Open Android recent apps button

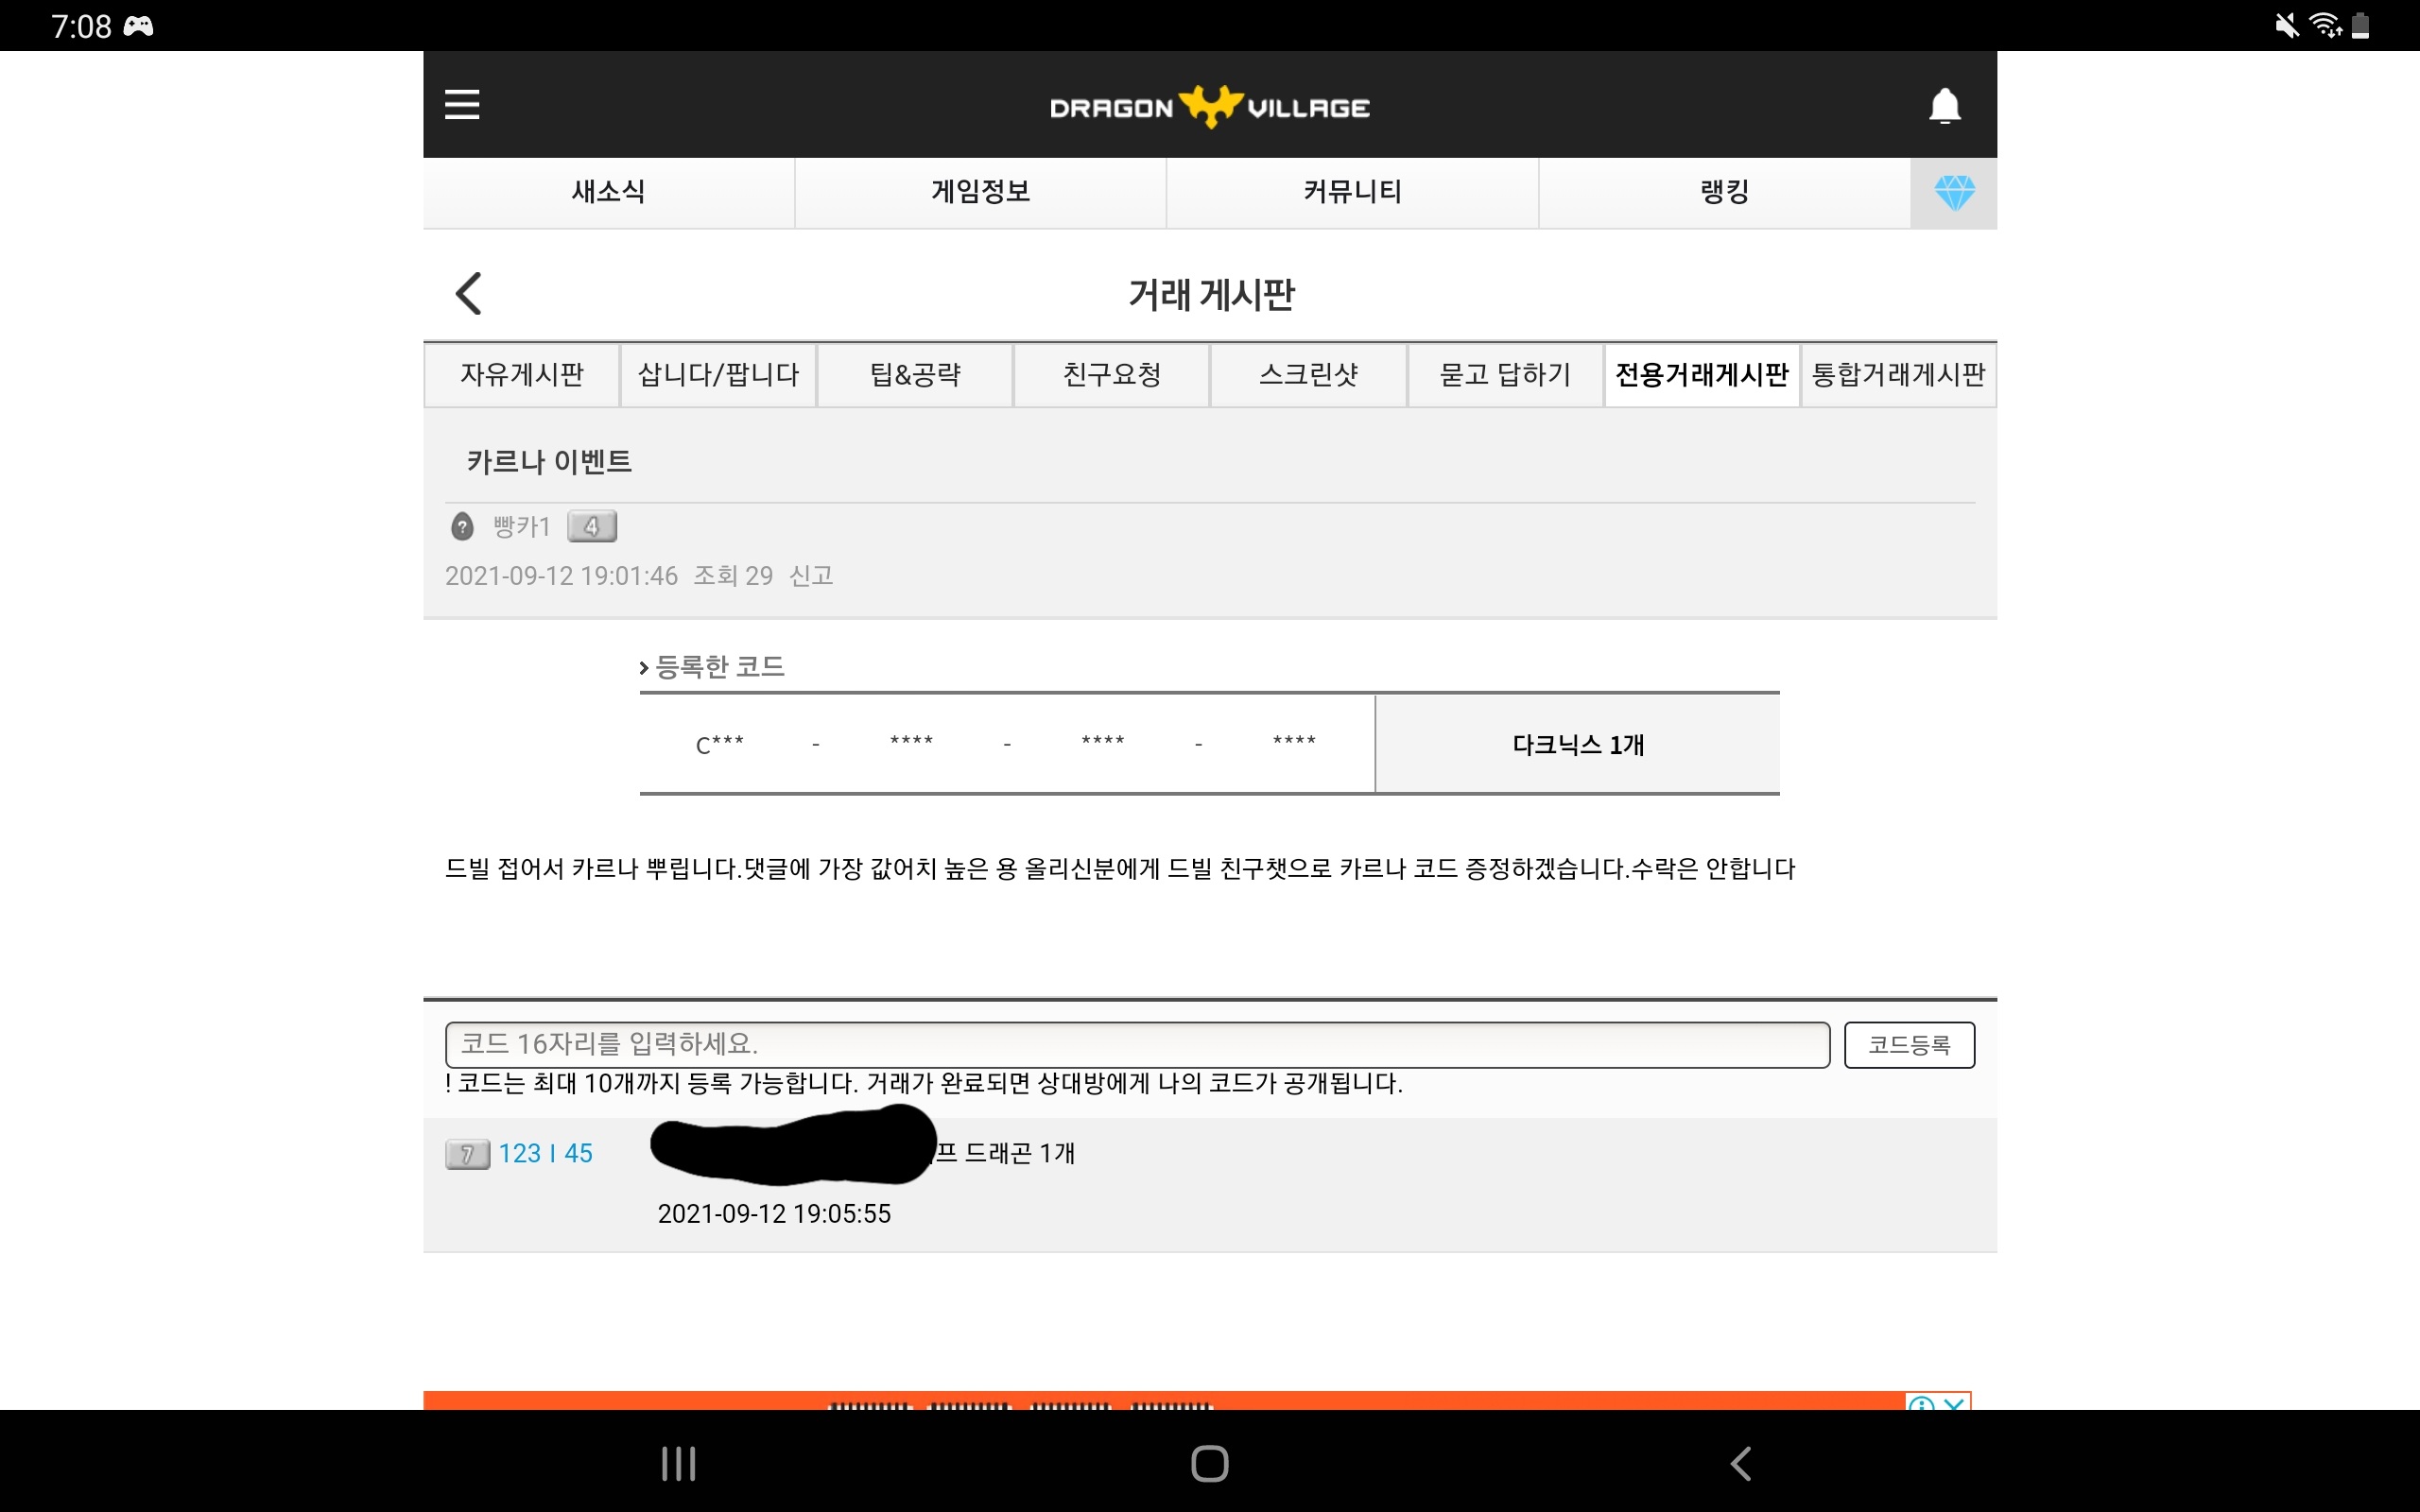678,1463
